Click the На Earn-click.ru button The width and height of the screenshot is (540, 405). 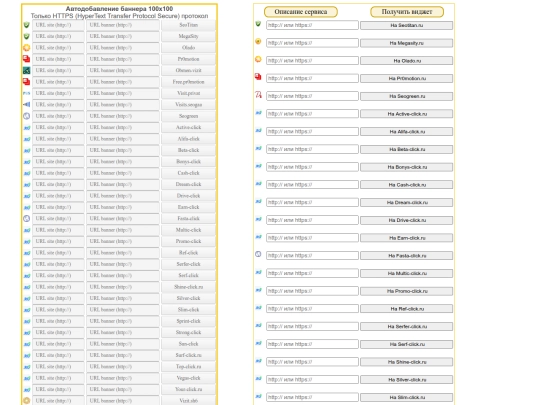pyautogui.click(x=406, y=238)
